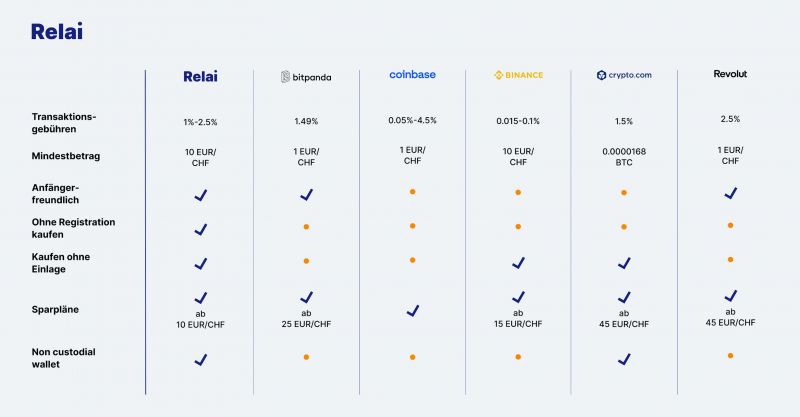Viewport: 800px width, 417px height.
Task: Choose the Revolut header logo
Action: [730, 74]
